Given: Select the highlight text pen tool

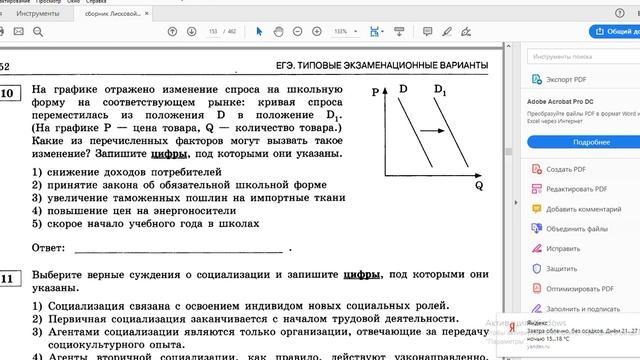Looking at the screenshot, I should point(447,31).
